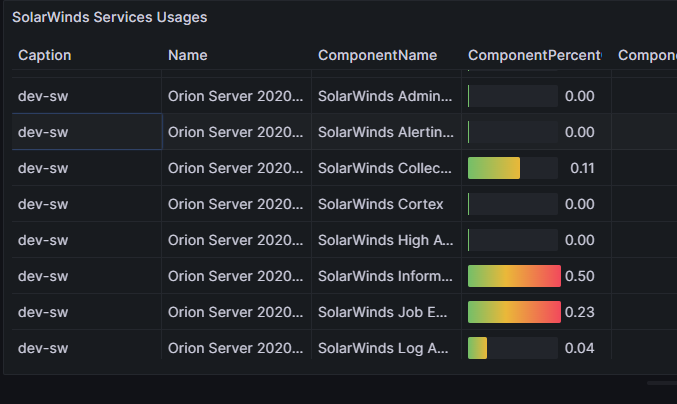Select the SolarWinds Admin... component cell

click(386, 96)
